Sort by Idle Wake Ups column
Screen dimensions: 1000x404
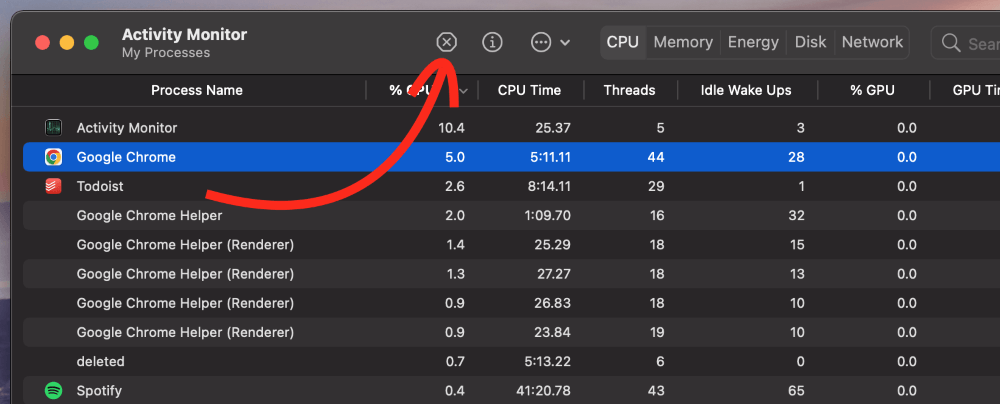click(x=746, y=90)
